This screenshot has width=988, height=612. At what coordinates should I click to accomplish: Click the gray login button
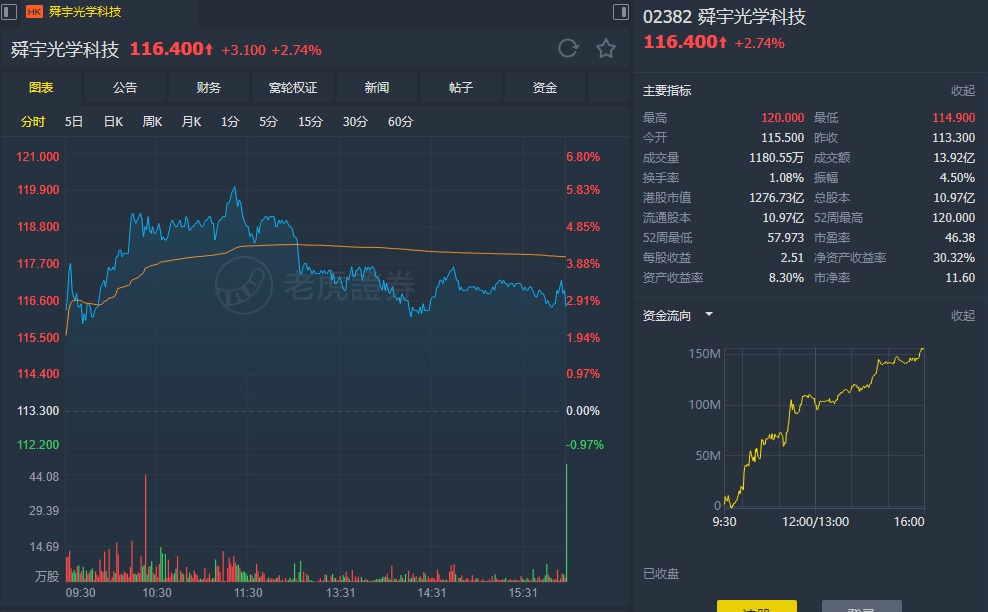pos(861,606)
